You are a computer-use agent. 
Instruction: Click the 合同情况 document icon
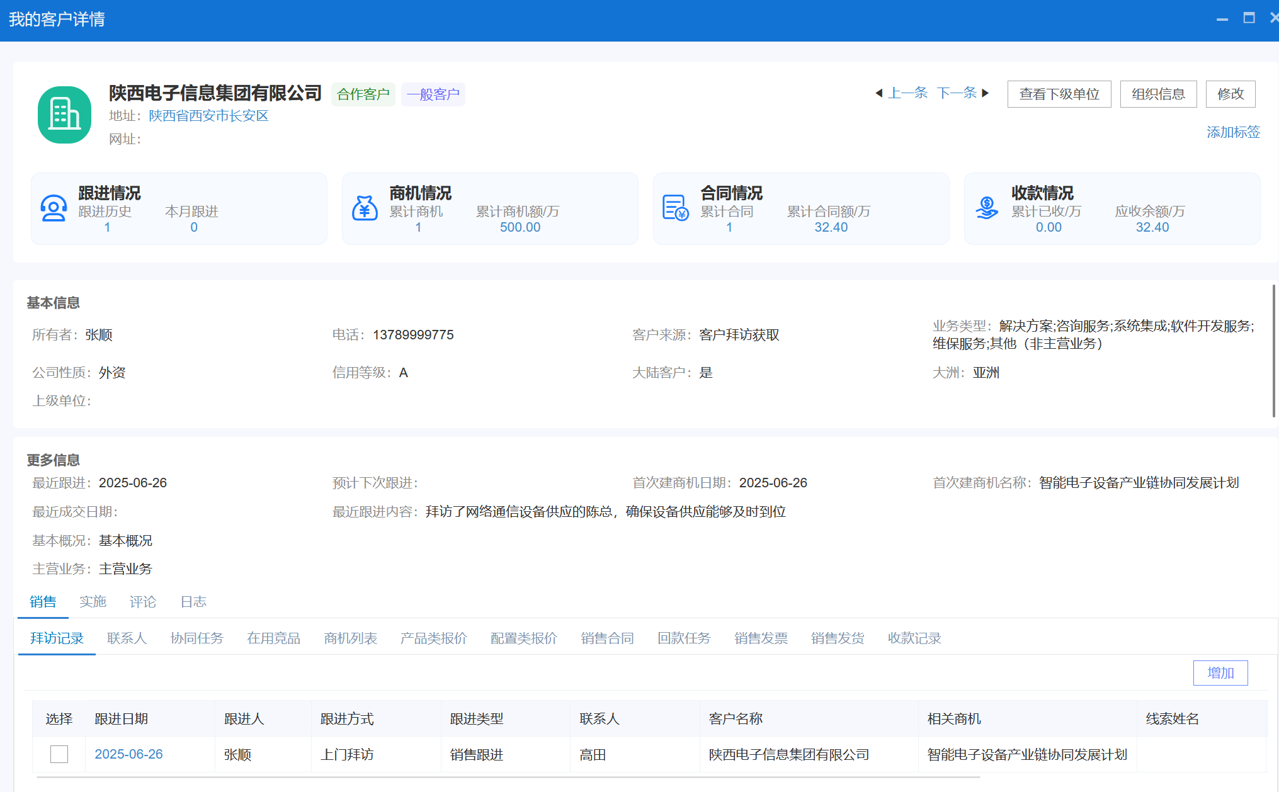click(676, 208)
